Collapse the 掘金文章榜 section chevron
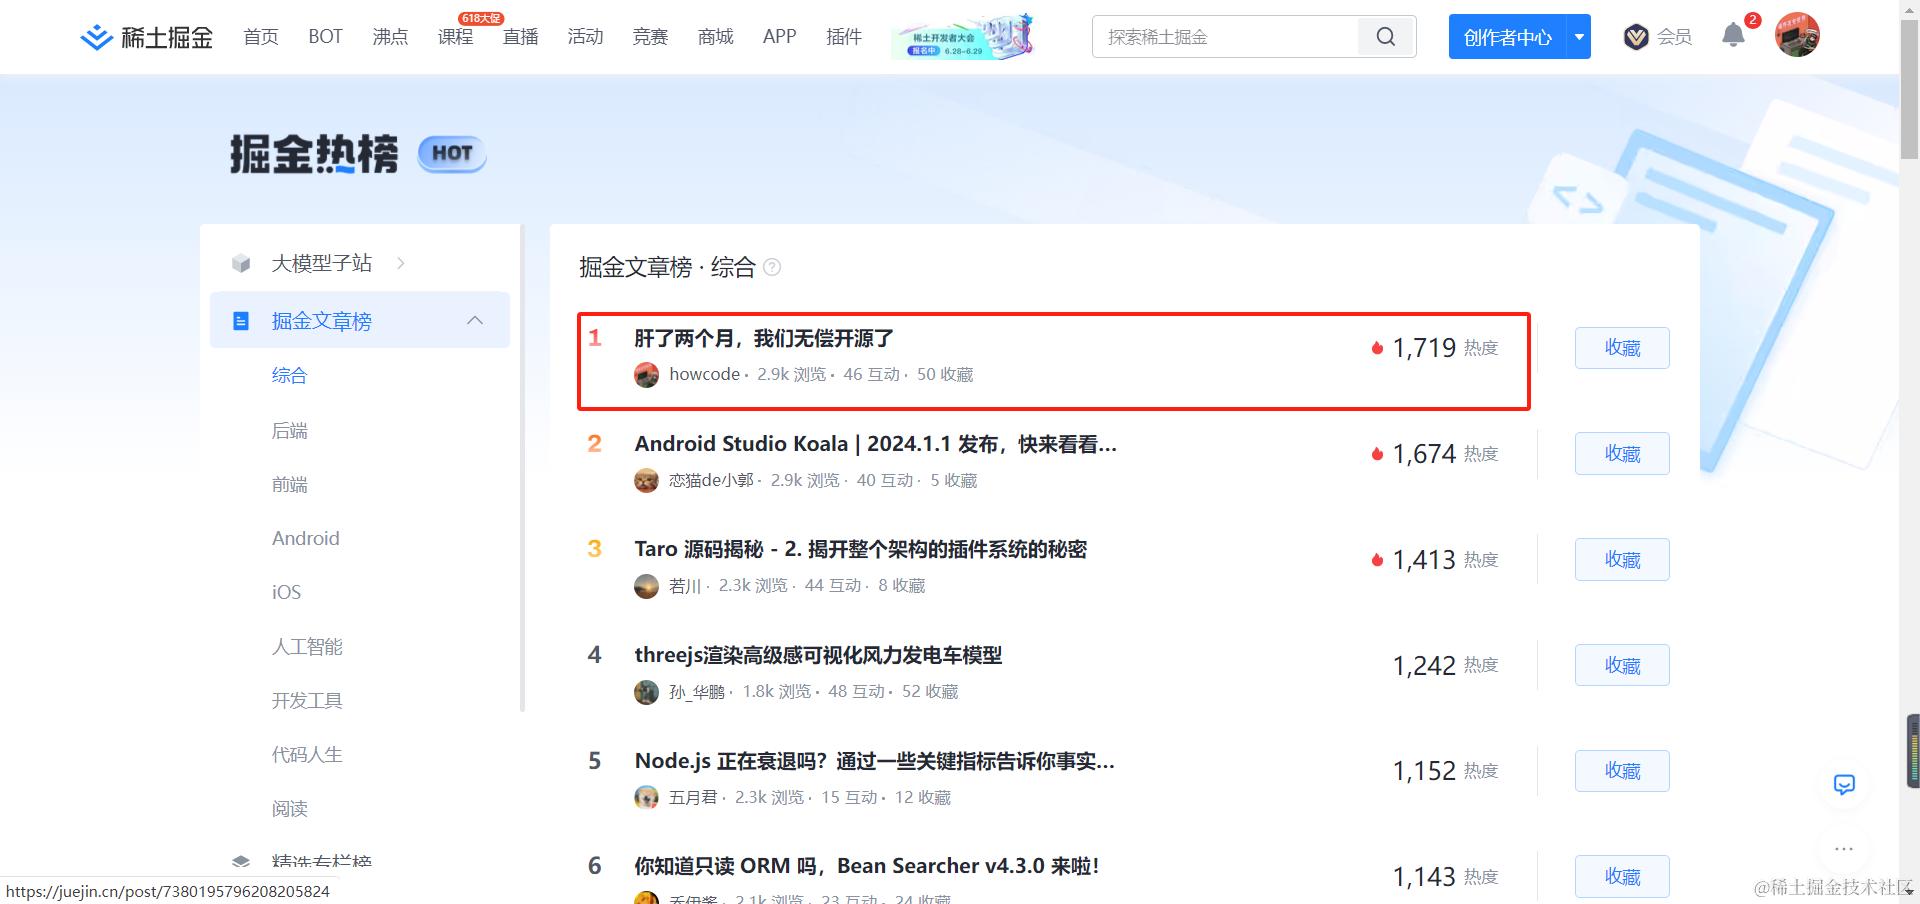1920x904 pixels. (475, 320)
